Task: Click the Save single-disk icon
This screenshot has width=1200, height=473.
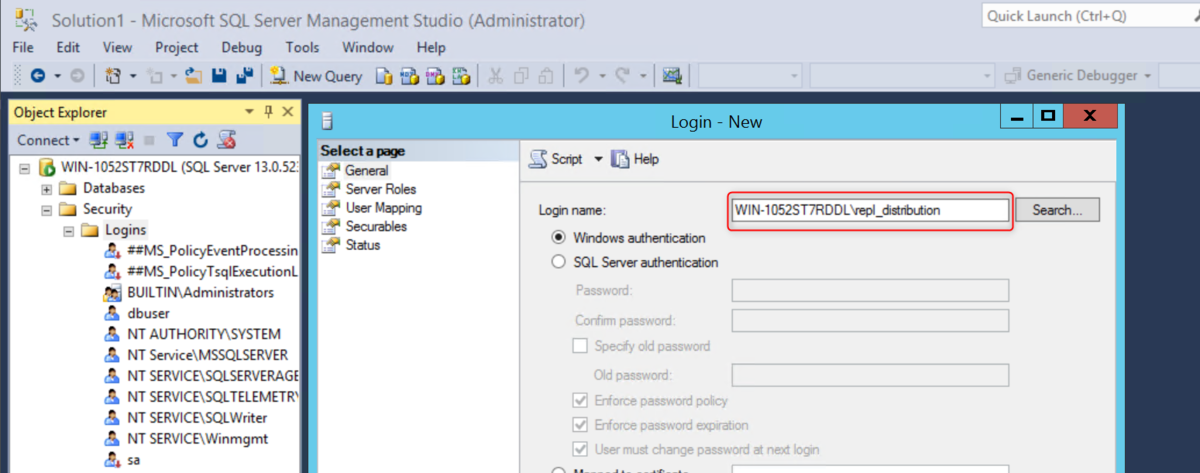Action: pyautogui.click(x=219, y=75)
